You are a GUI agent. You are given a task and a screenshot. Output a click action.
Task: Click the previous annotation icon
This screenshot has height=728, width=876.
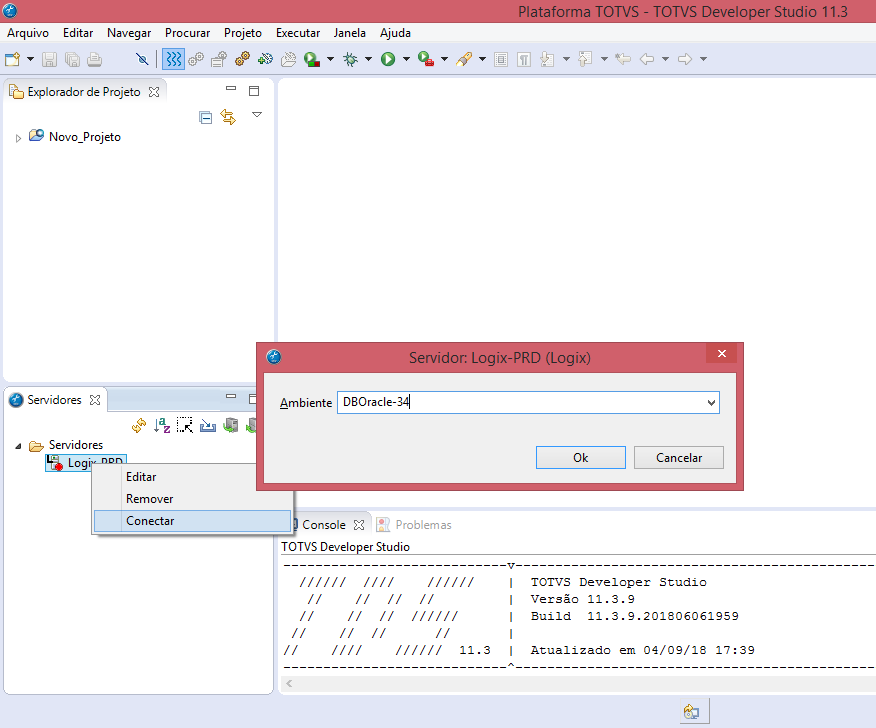point(585,59)
